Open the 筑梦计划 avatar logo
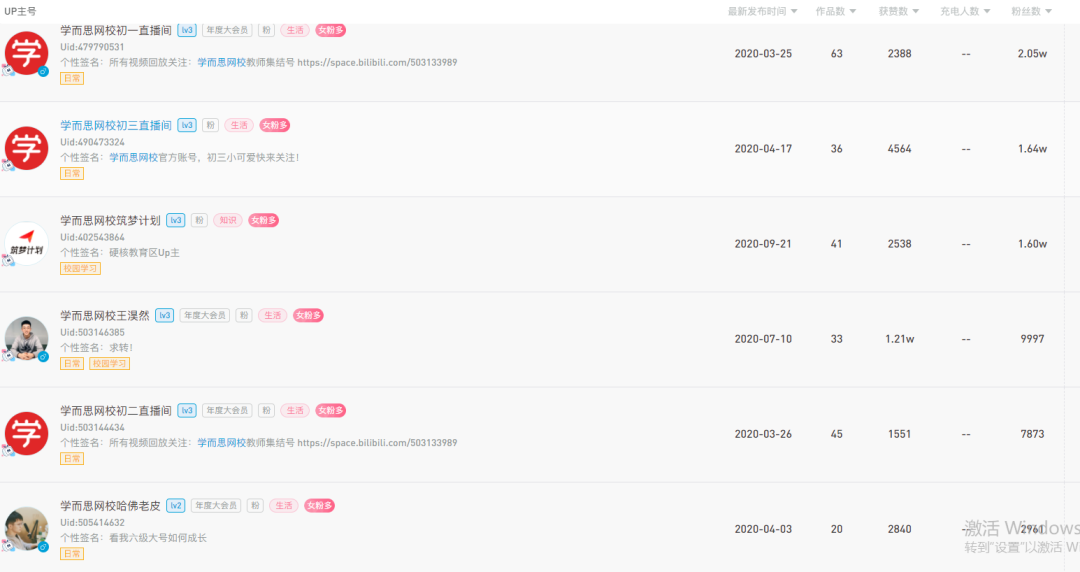Viewport: 1080px width, 572px height. click(26, 243)
